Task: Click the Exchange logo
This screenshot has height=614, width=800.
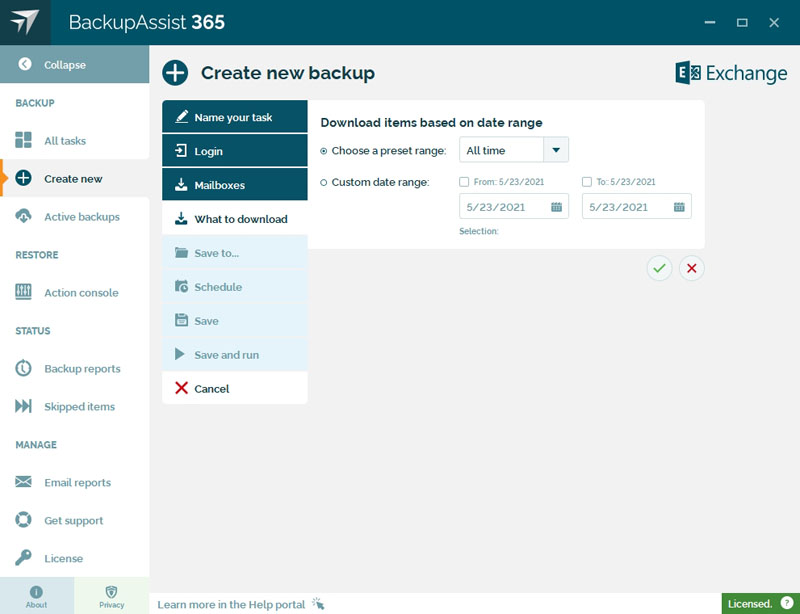Action: point(731,73)
